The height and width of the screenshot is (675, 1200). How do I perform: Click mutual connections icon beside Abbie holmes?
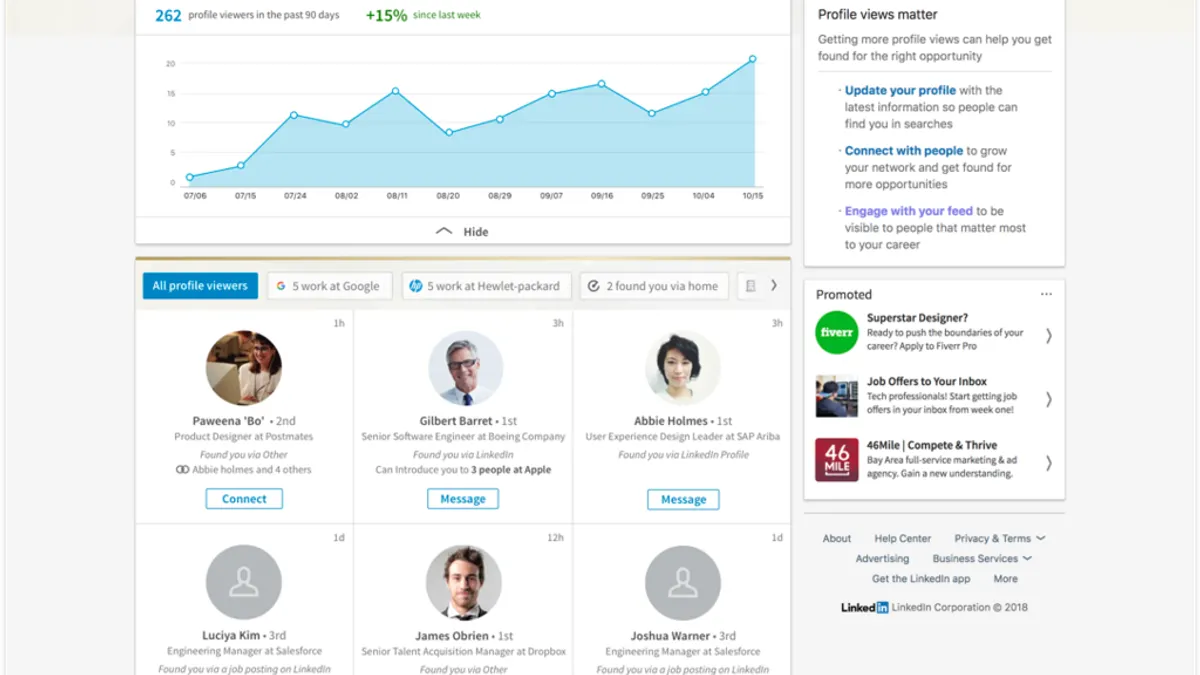[x=182, y=469]
